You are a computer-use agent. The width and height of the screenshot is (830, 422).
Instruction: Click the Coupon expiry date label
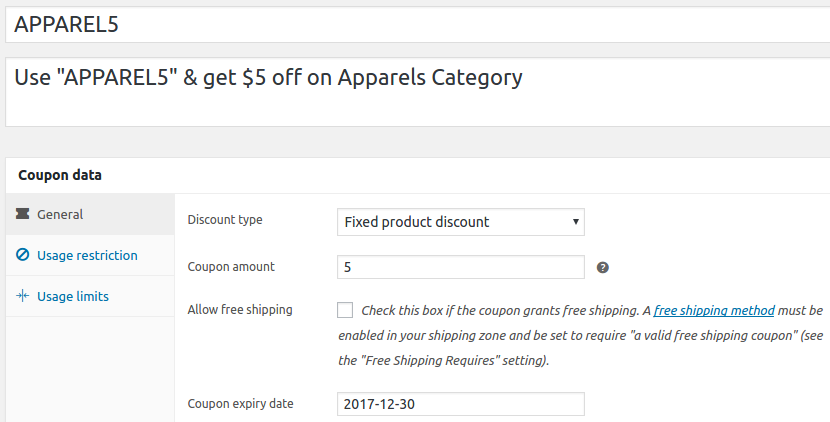tap(240, 404)
